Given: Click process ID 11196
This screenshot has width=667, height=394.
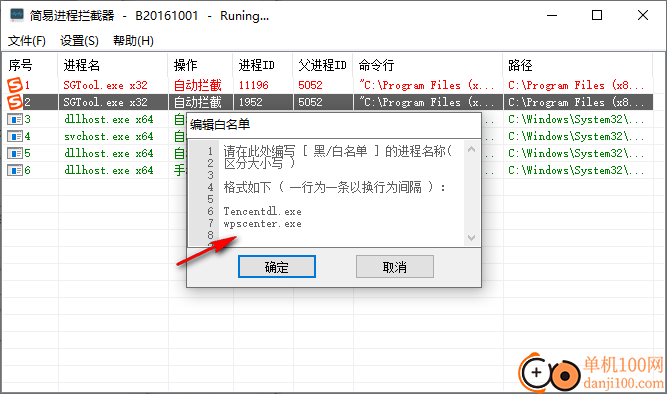Looking at the screenshot, I should click(x=254, y=85).
